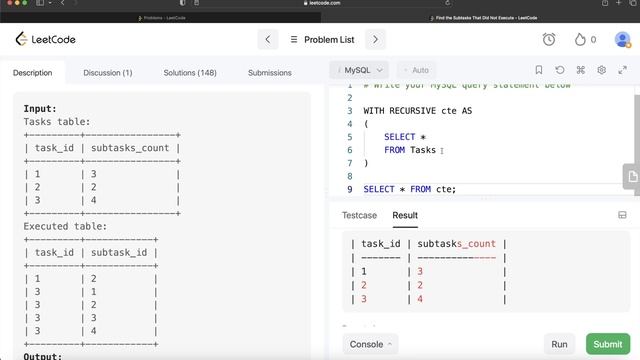Switch to the Description tab

33,73
